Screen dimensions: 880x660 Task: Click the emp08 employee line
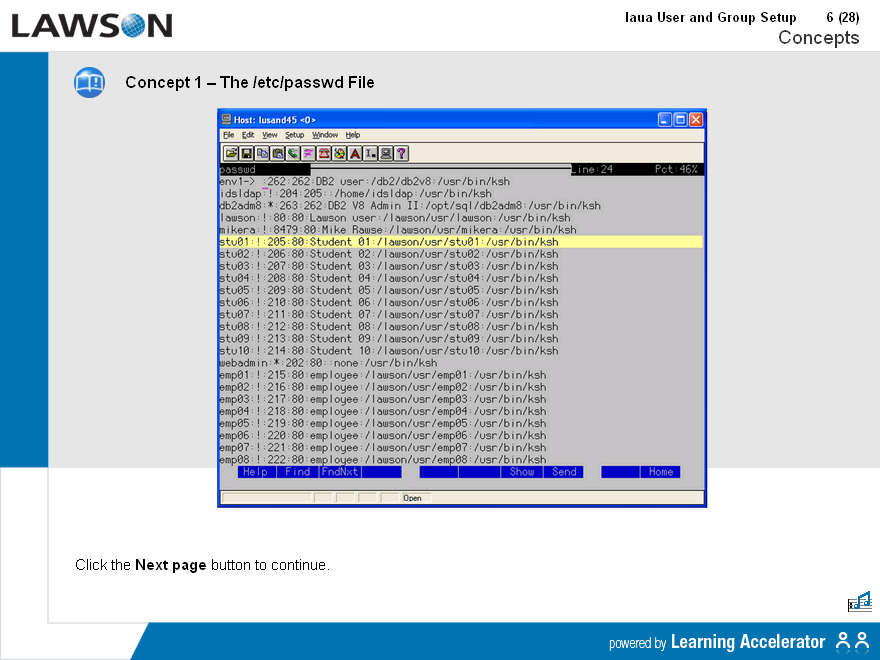click(382, 460)
